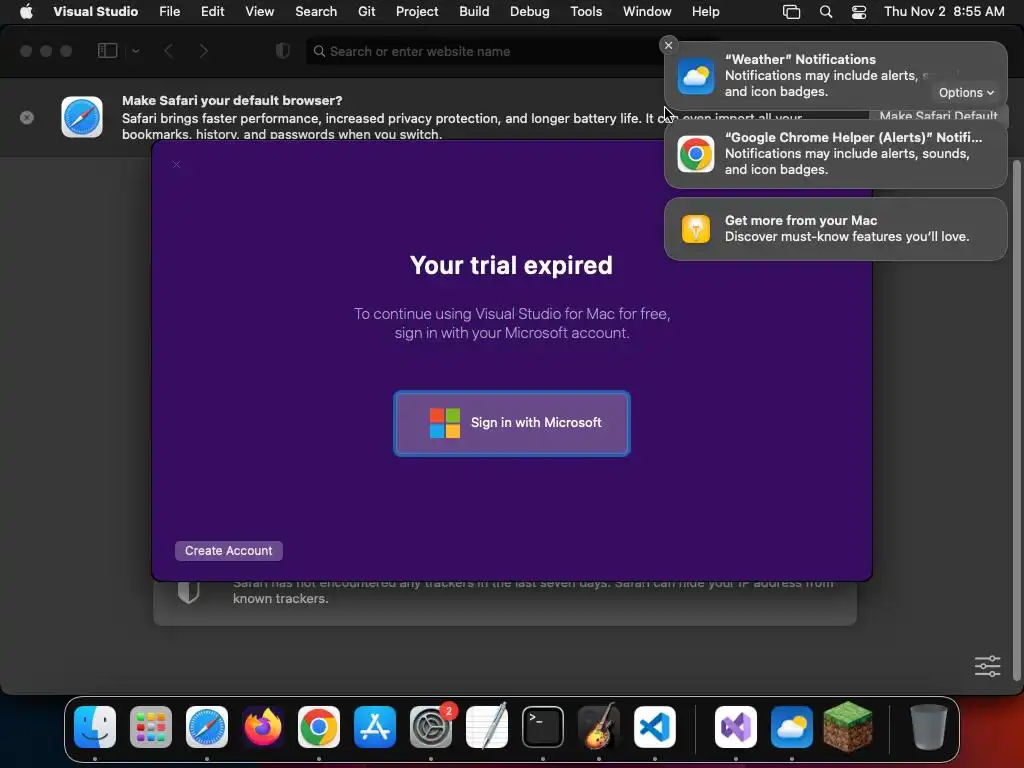Open the Search menu in menu bar
Screen dimensions: 1024x768
pos(316,12)
